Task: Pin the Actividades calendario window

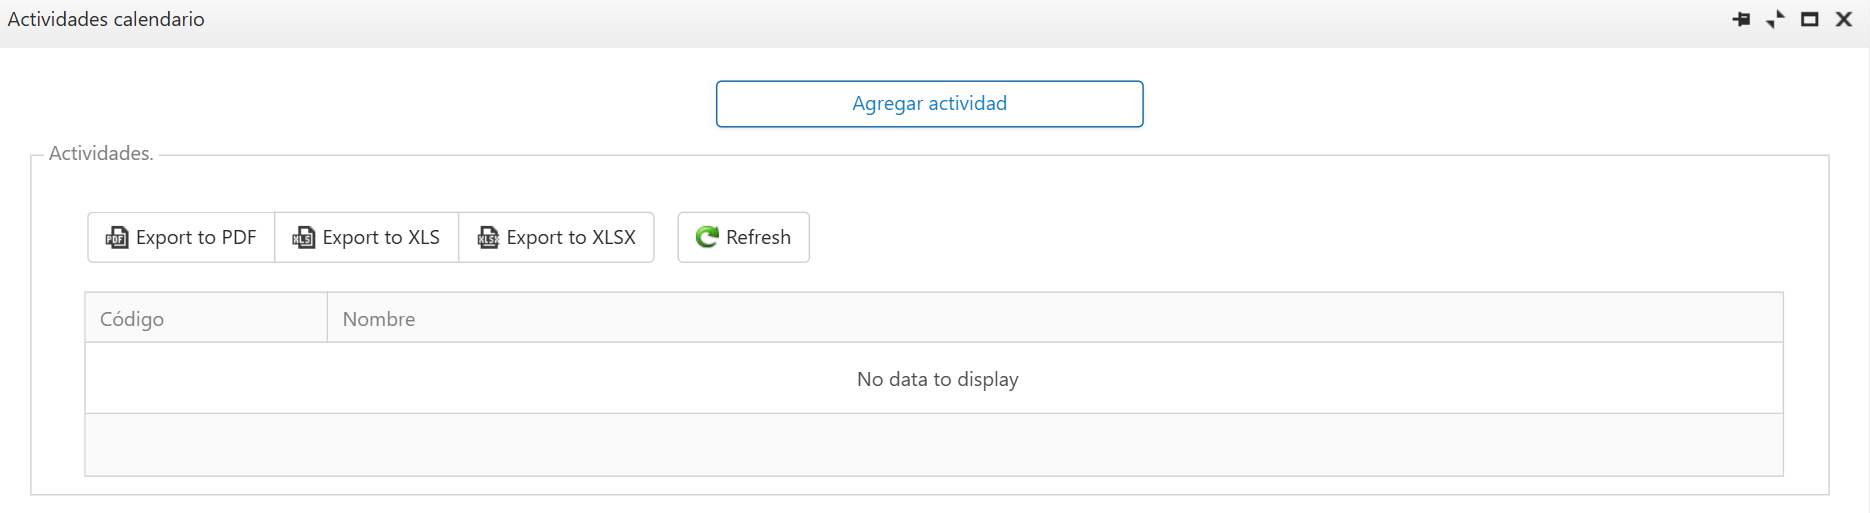Action: (x=1741, y=19)
